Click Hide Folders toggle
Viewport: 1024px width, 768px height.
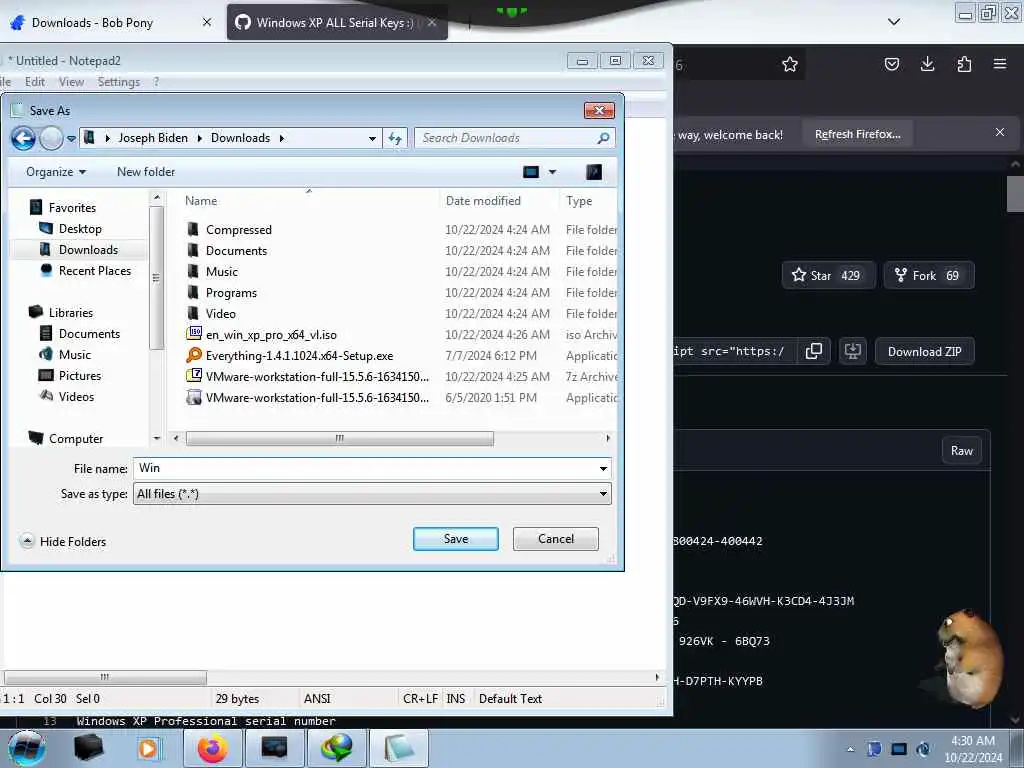[63, 541]
